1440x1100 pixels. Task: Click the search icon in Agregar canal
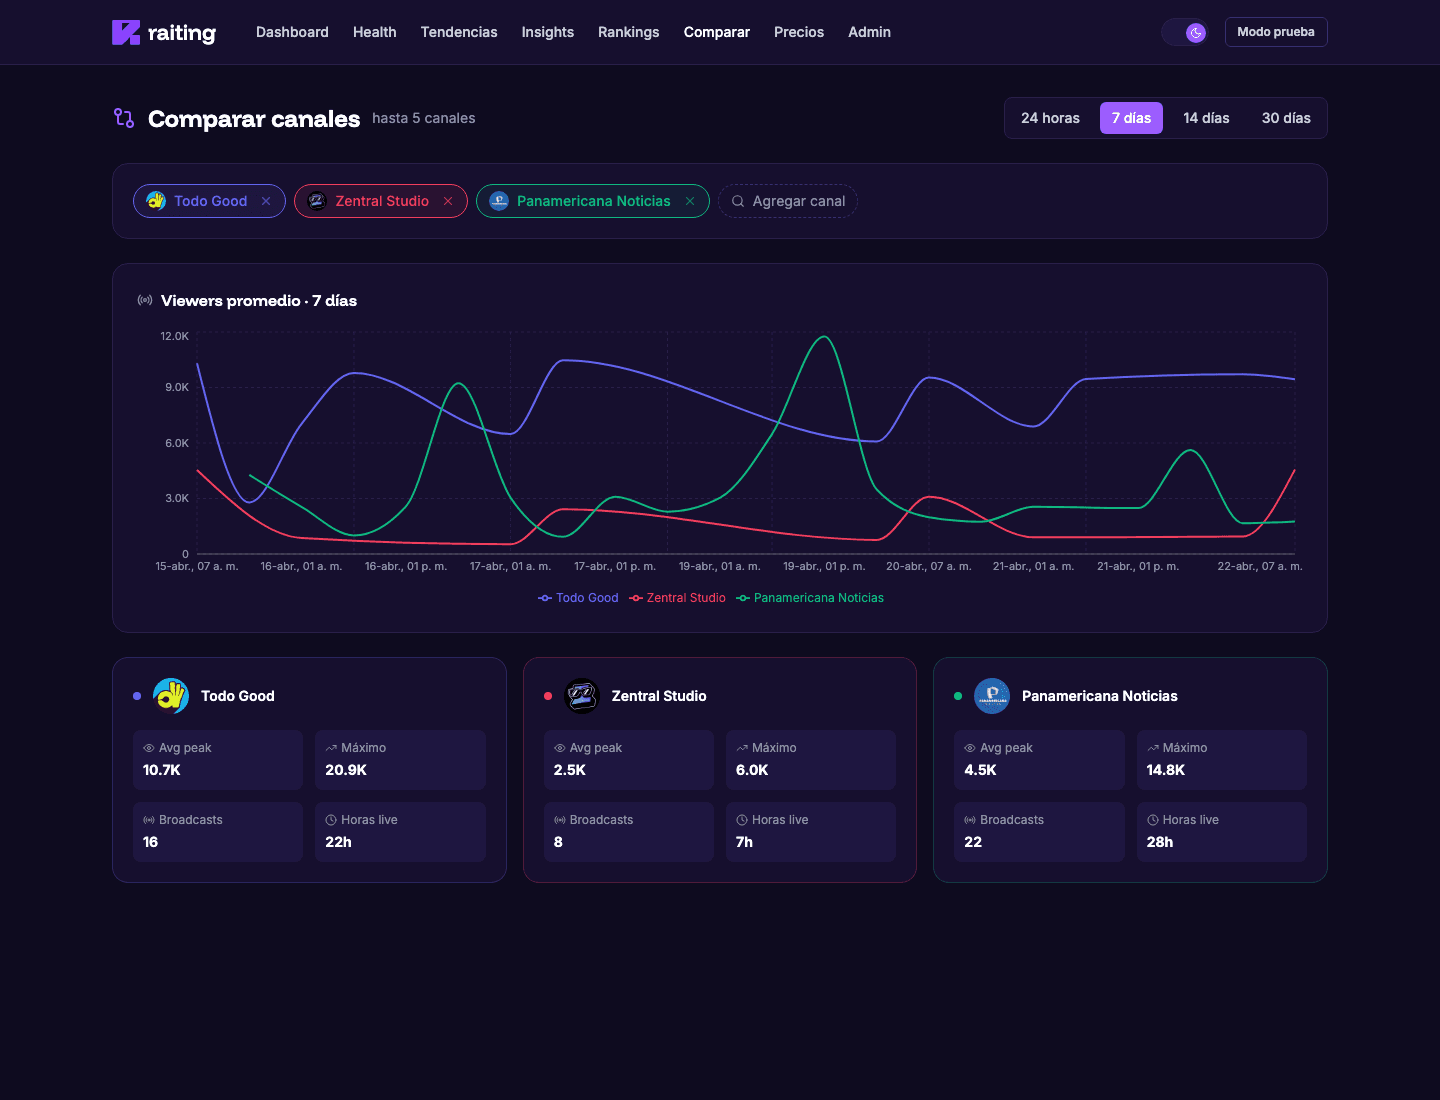pos(738,201)
